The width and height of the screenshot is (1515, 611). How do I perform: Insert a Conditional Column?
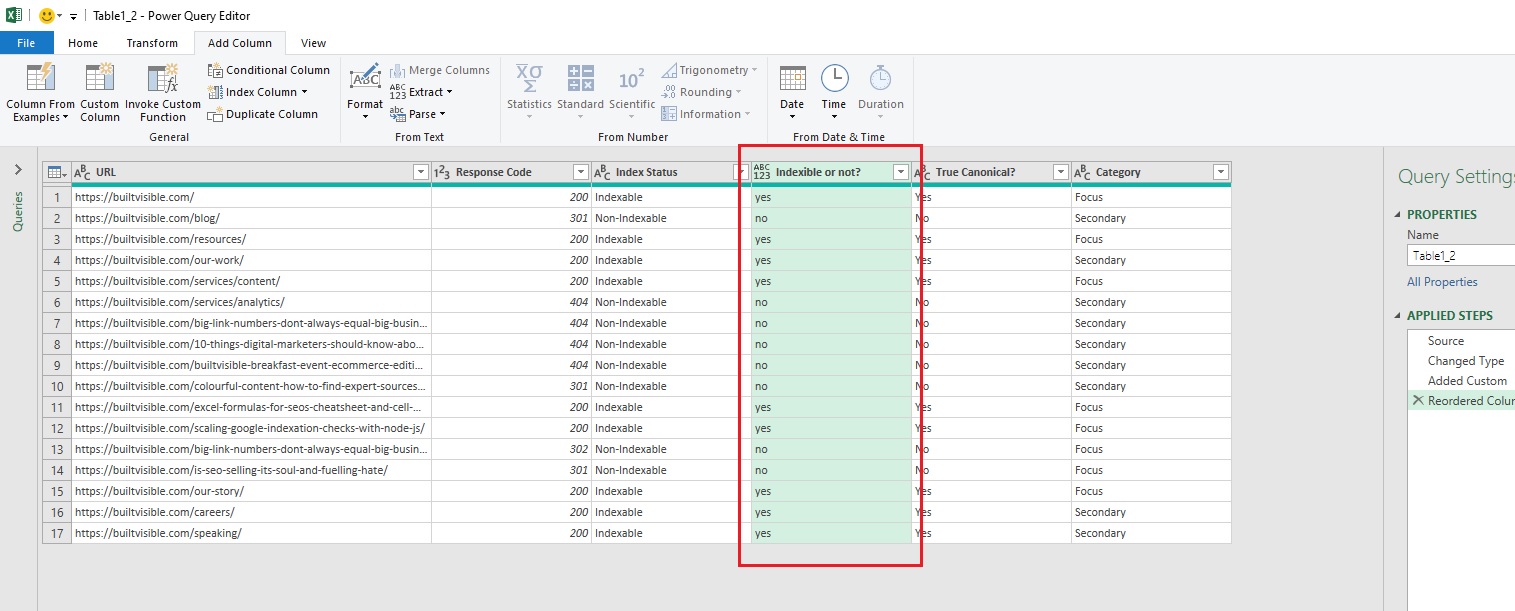tap(268, 70)
